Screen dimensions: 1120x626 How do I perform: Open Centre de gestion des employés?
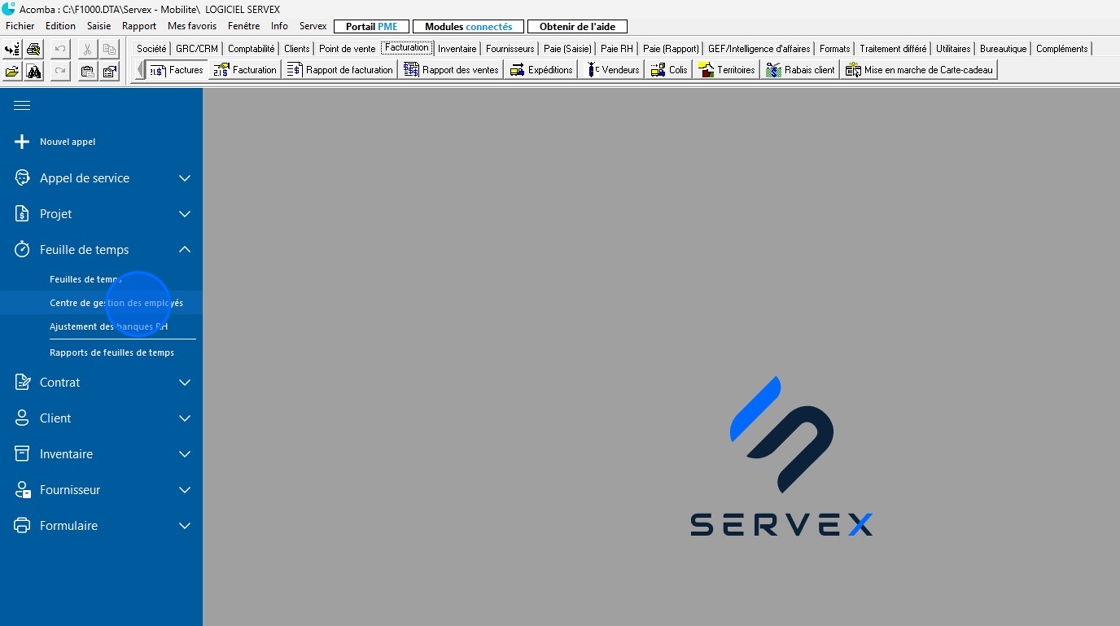tap(116, 303)
